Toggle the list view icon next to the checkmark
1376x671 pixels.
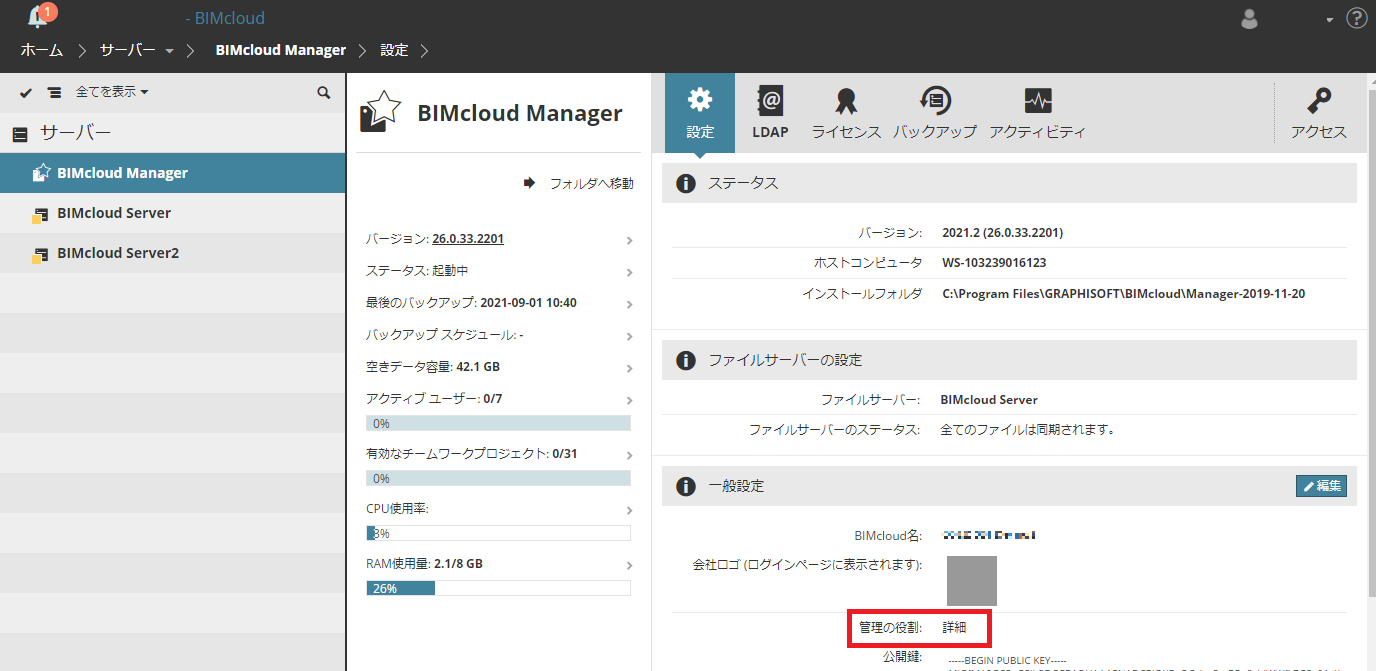pyautogui.click(x=54, y=92)
